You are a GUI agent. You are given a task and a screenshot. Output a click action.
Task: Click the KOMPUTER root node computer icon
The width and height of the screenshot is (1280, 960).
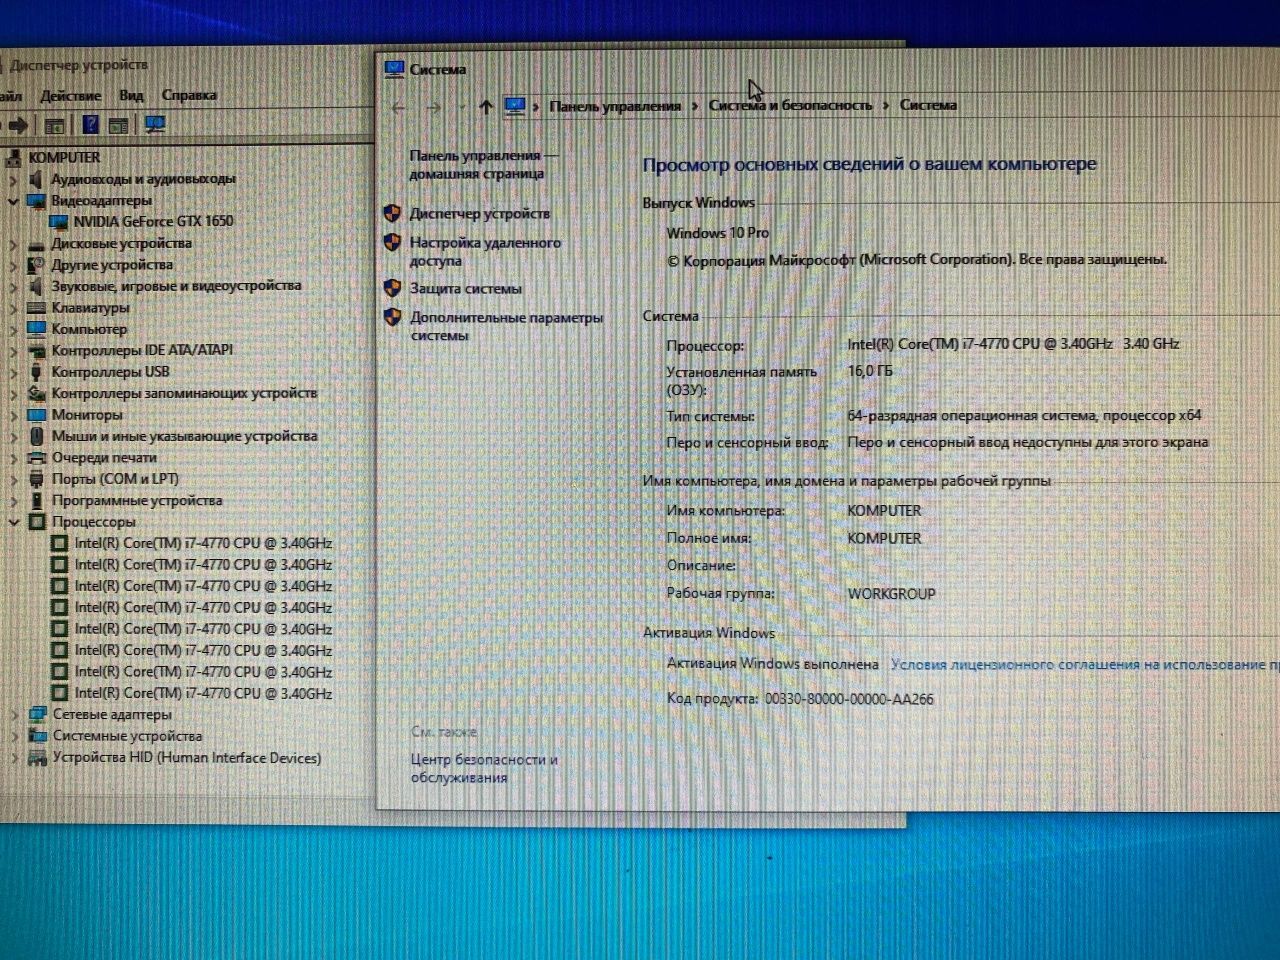pyautogui.click(x=14, y=157)
